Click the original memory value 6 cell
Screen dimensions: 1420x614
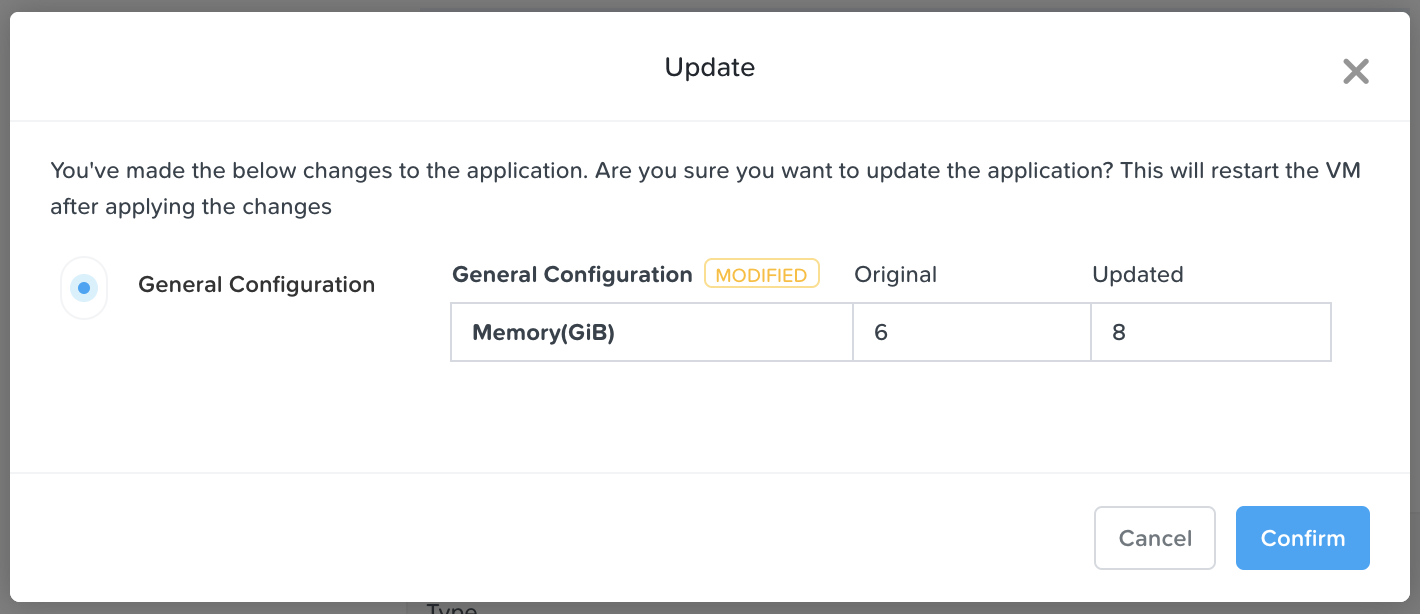tap(972, 332)
